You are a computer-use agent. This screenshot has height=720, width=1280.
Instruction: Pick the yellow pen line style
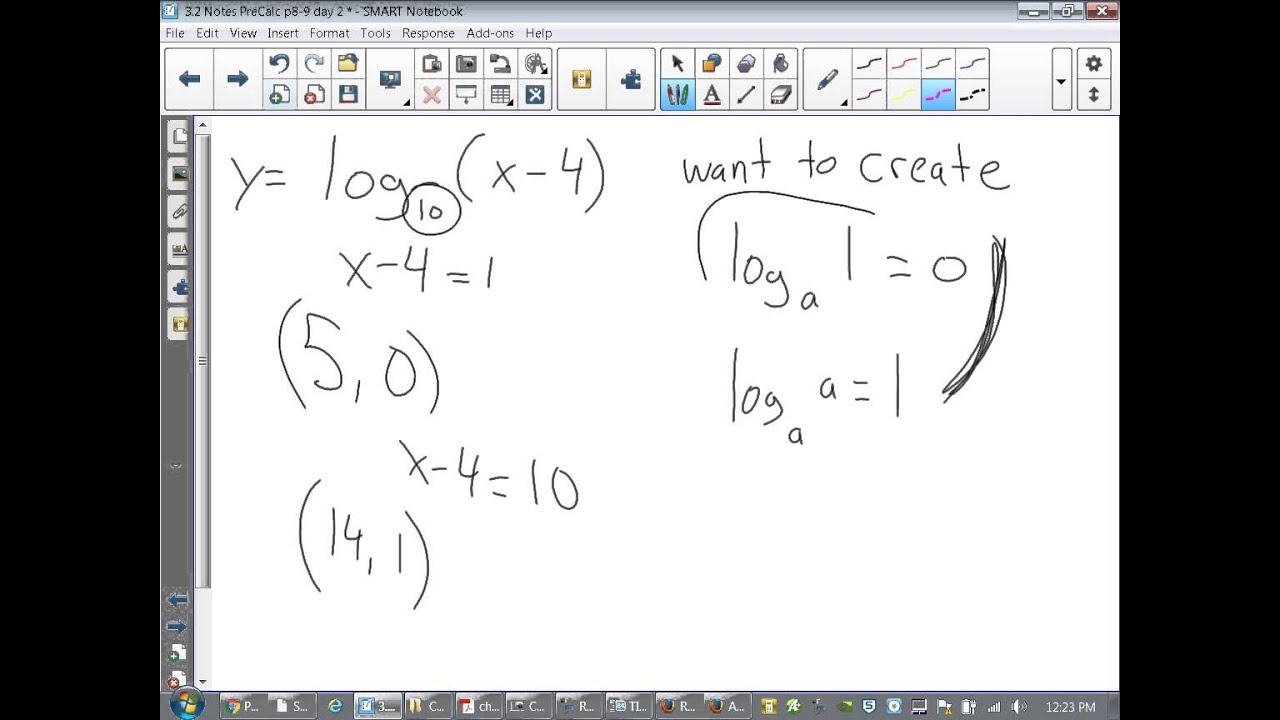pos(904,95)
